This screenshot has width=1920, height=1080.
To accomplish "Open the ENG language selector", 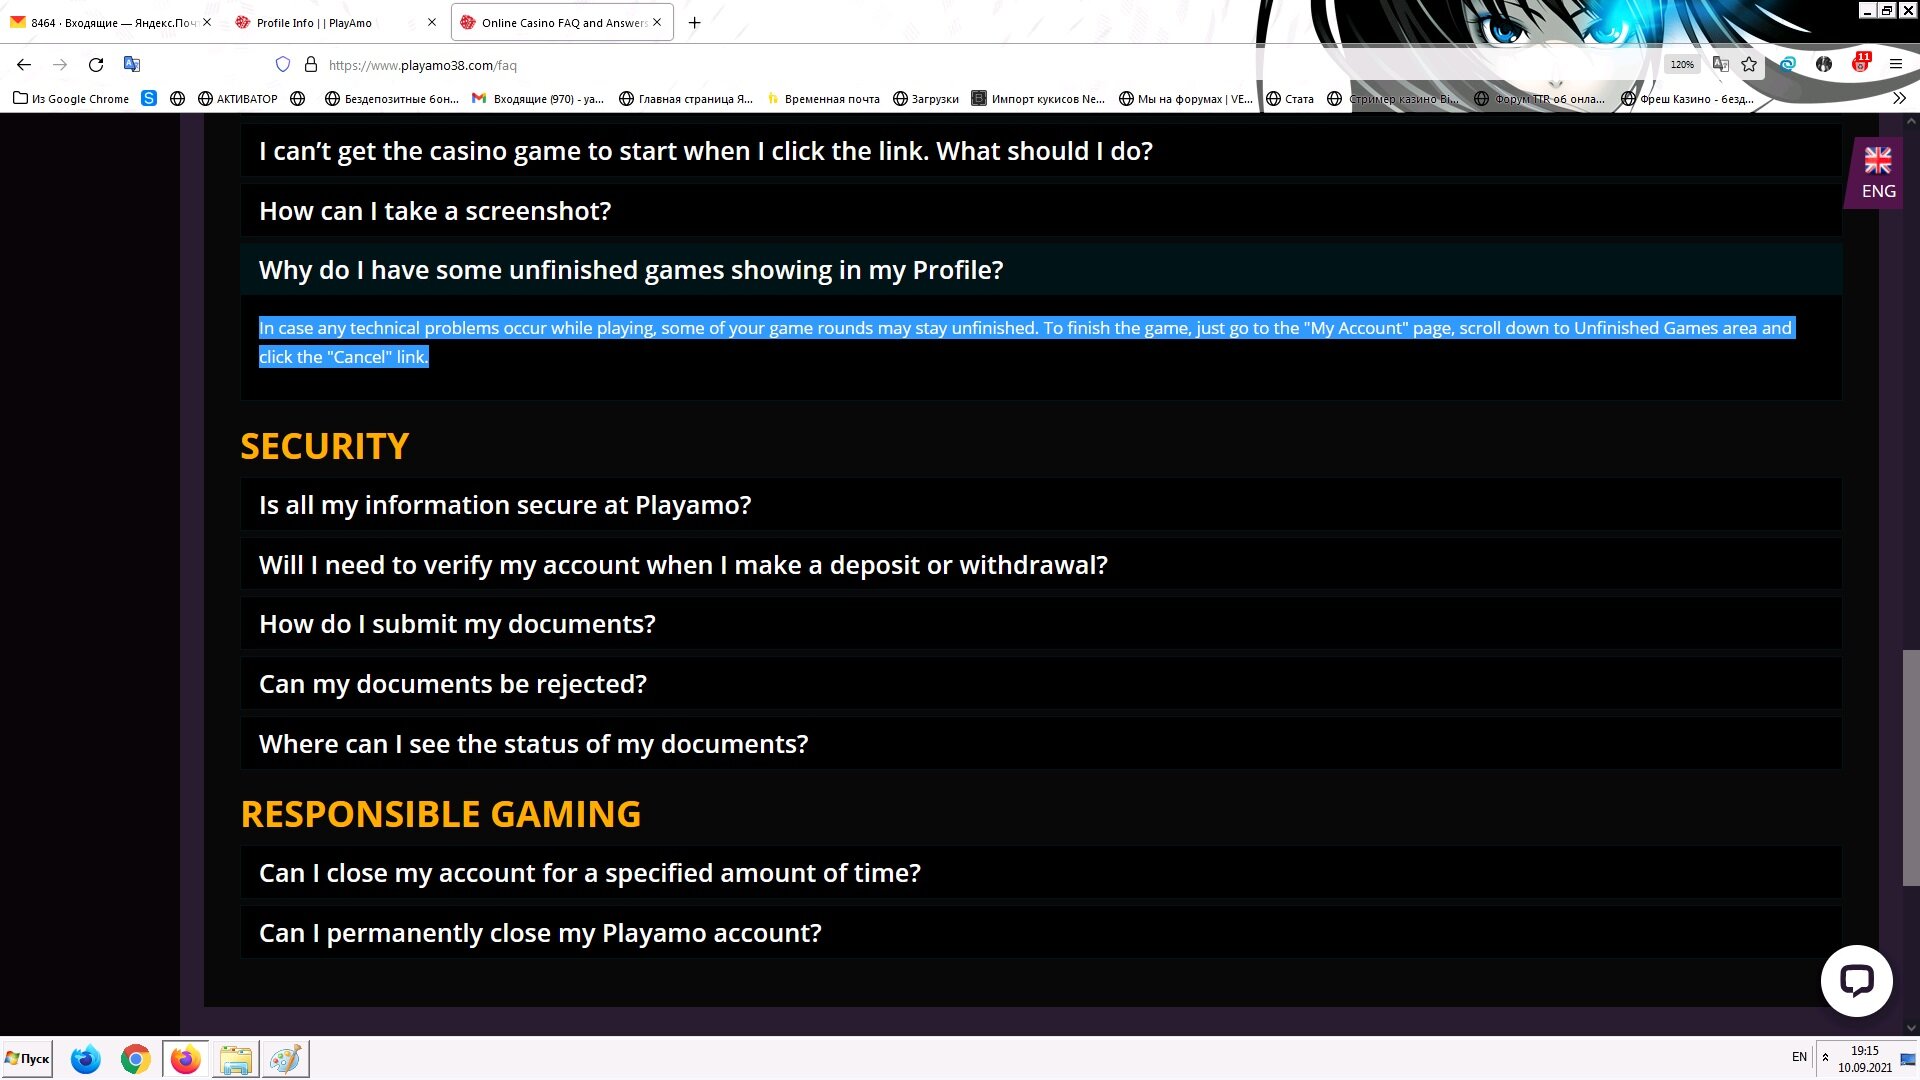I will [1877, 173].
